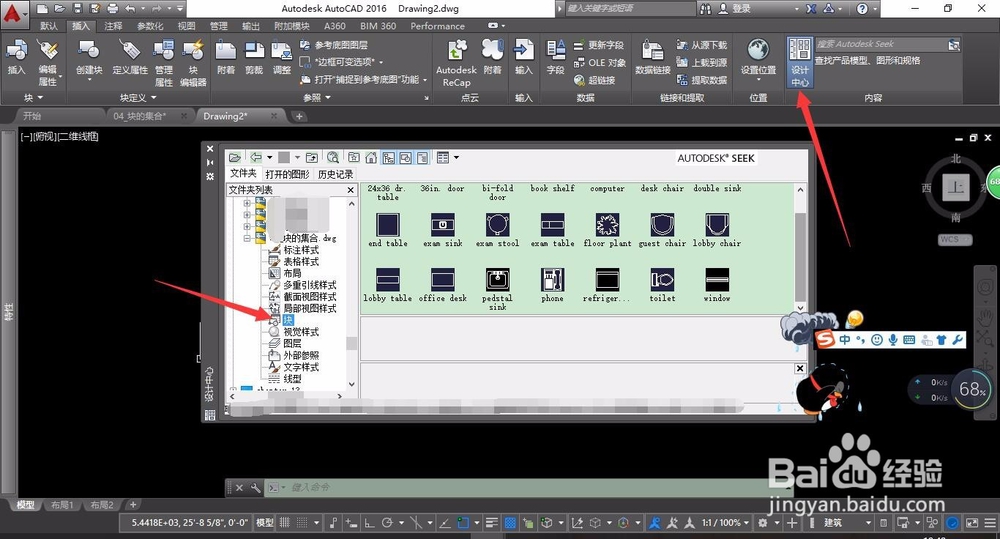The width and height of the screenshot is (1000, 539).
Task: Open the Block Editor (块编辑器) tool
Action: pyautogui.click(x=193, y=63)
